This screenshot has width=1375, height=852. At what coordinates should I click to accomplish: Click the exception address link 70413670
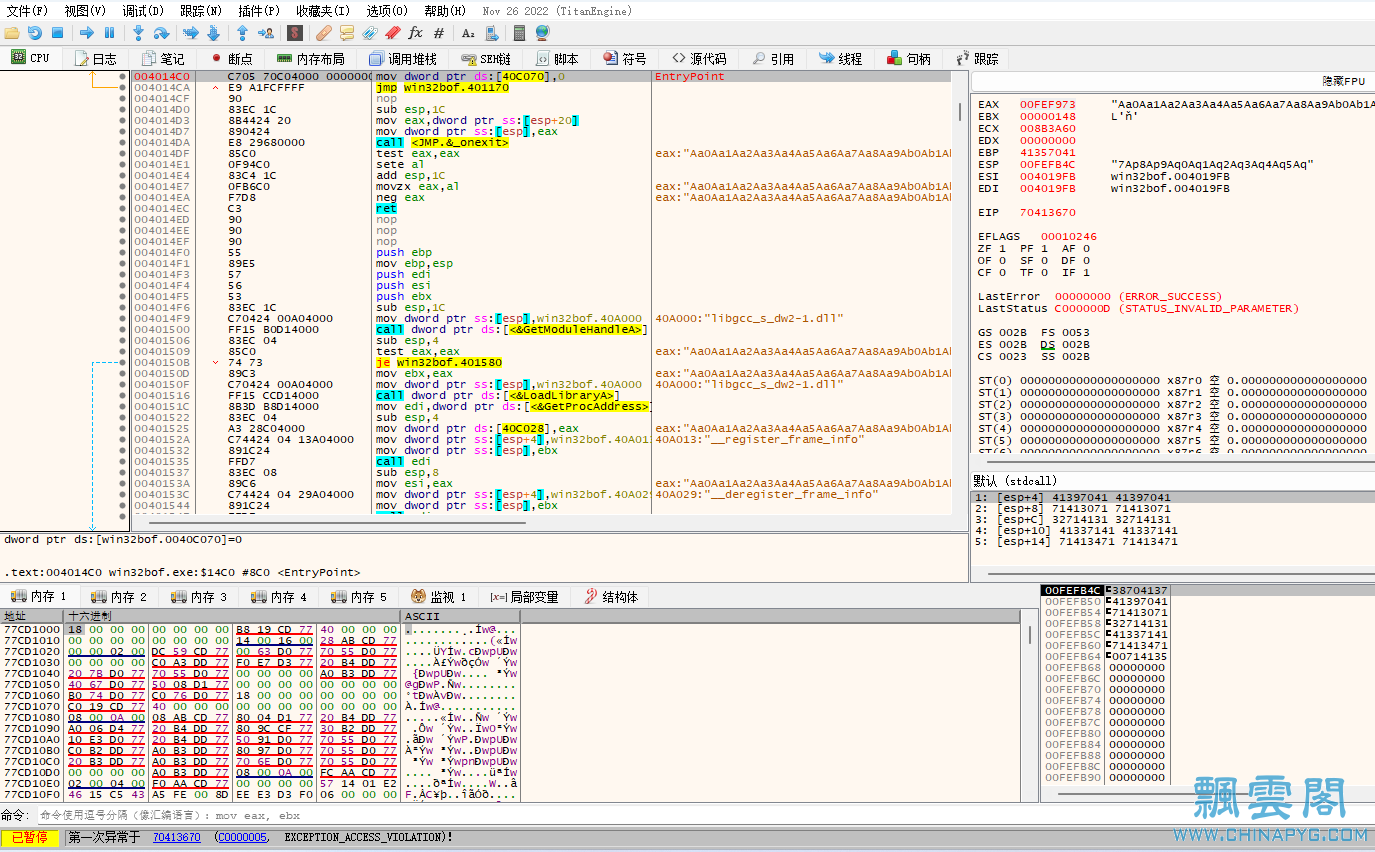pos(176,837)
